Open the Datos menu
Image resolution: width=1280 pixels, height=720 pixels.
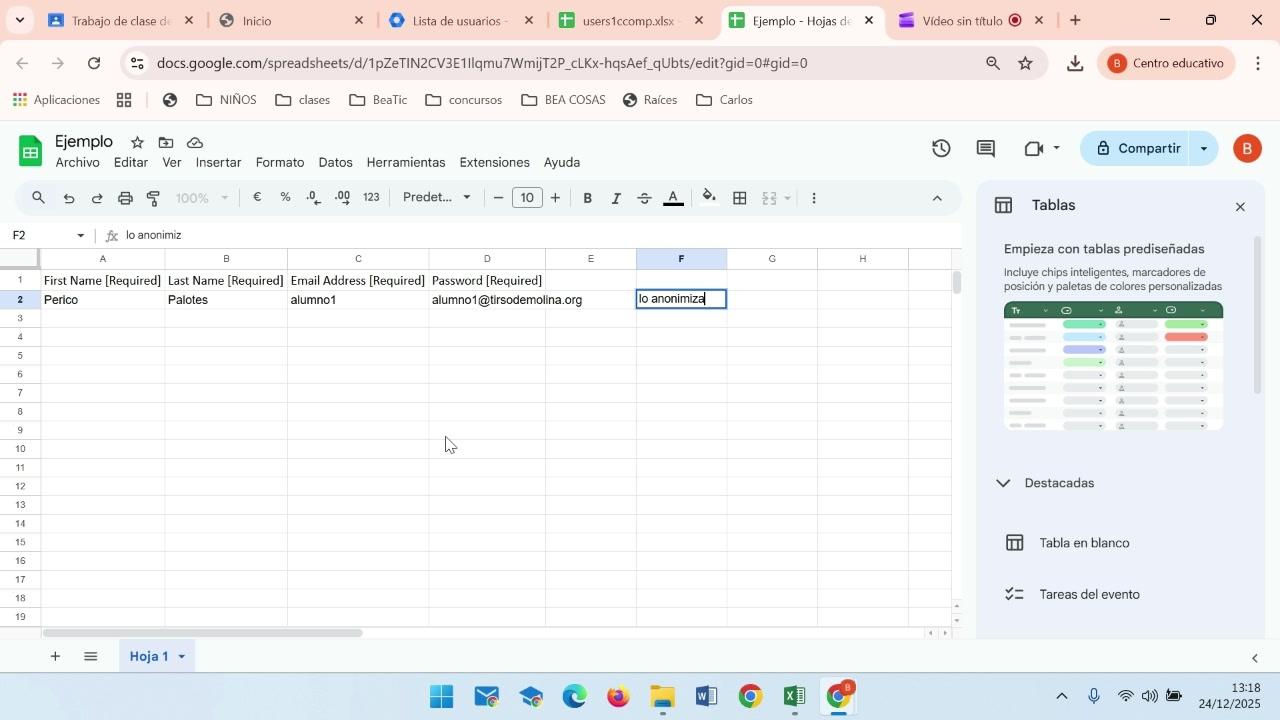(335, 162)
